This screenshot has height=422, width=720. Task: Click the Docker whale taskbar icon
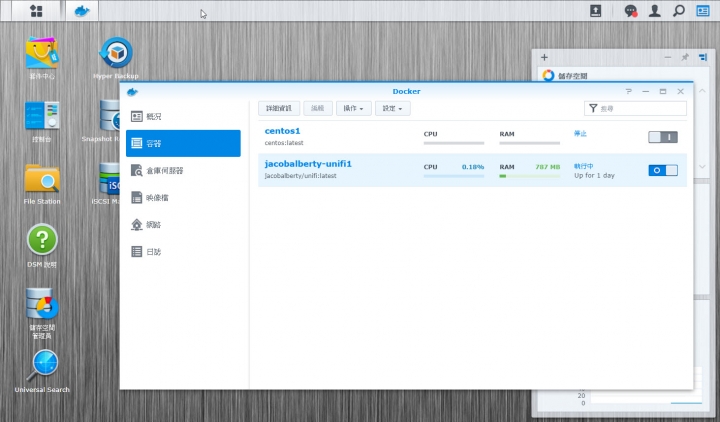82,11
